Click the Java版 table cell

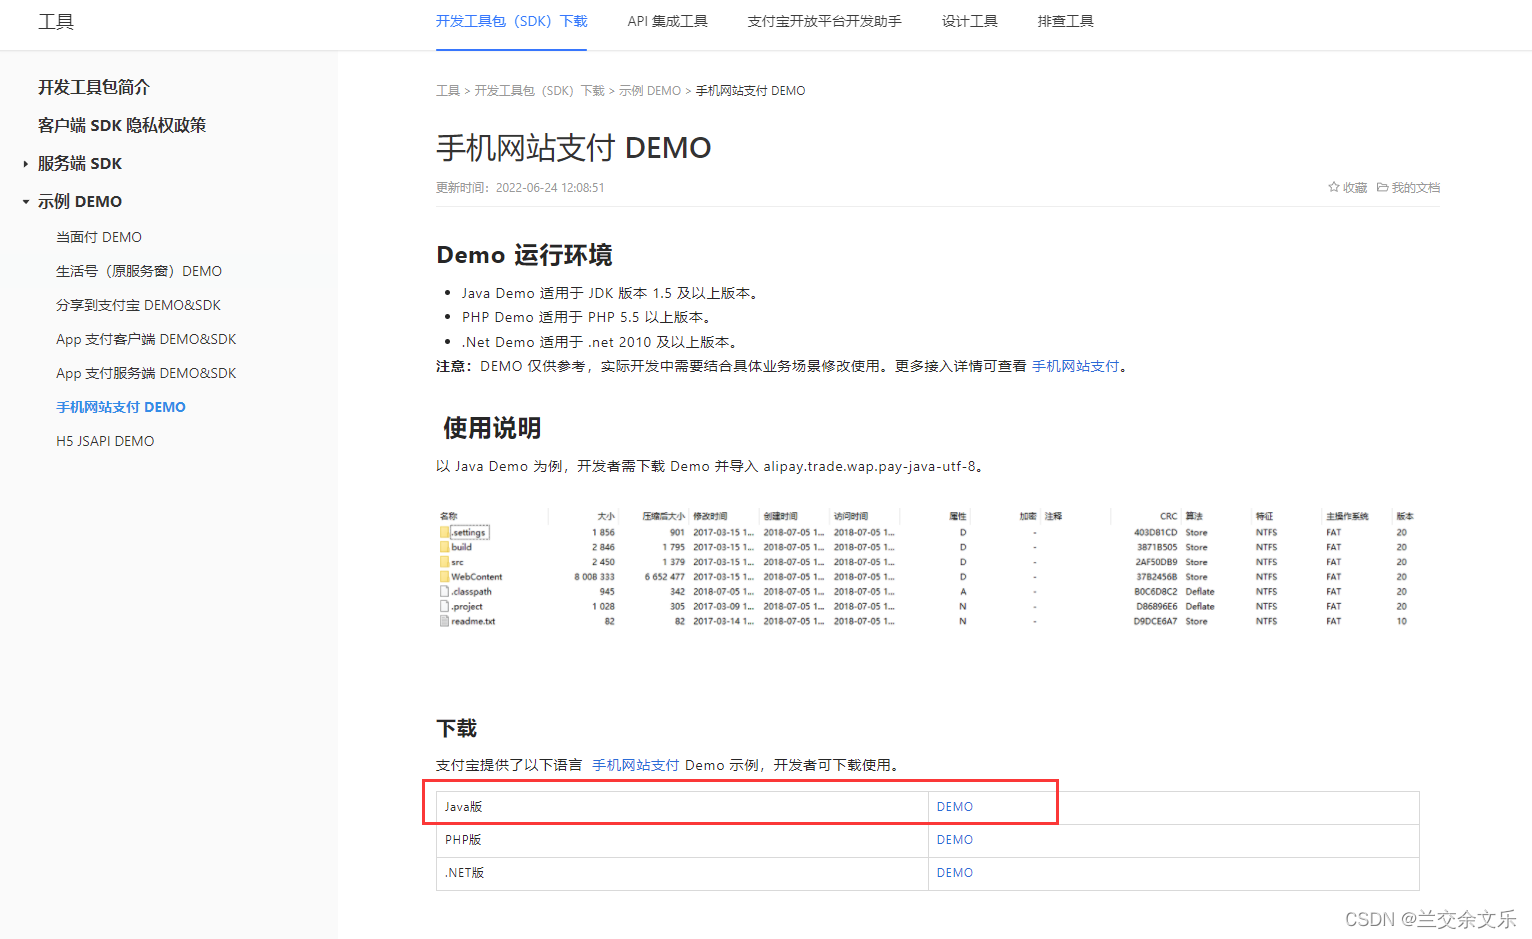pyautogui.click(x=682, y=808)
